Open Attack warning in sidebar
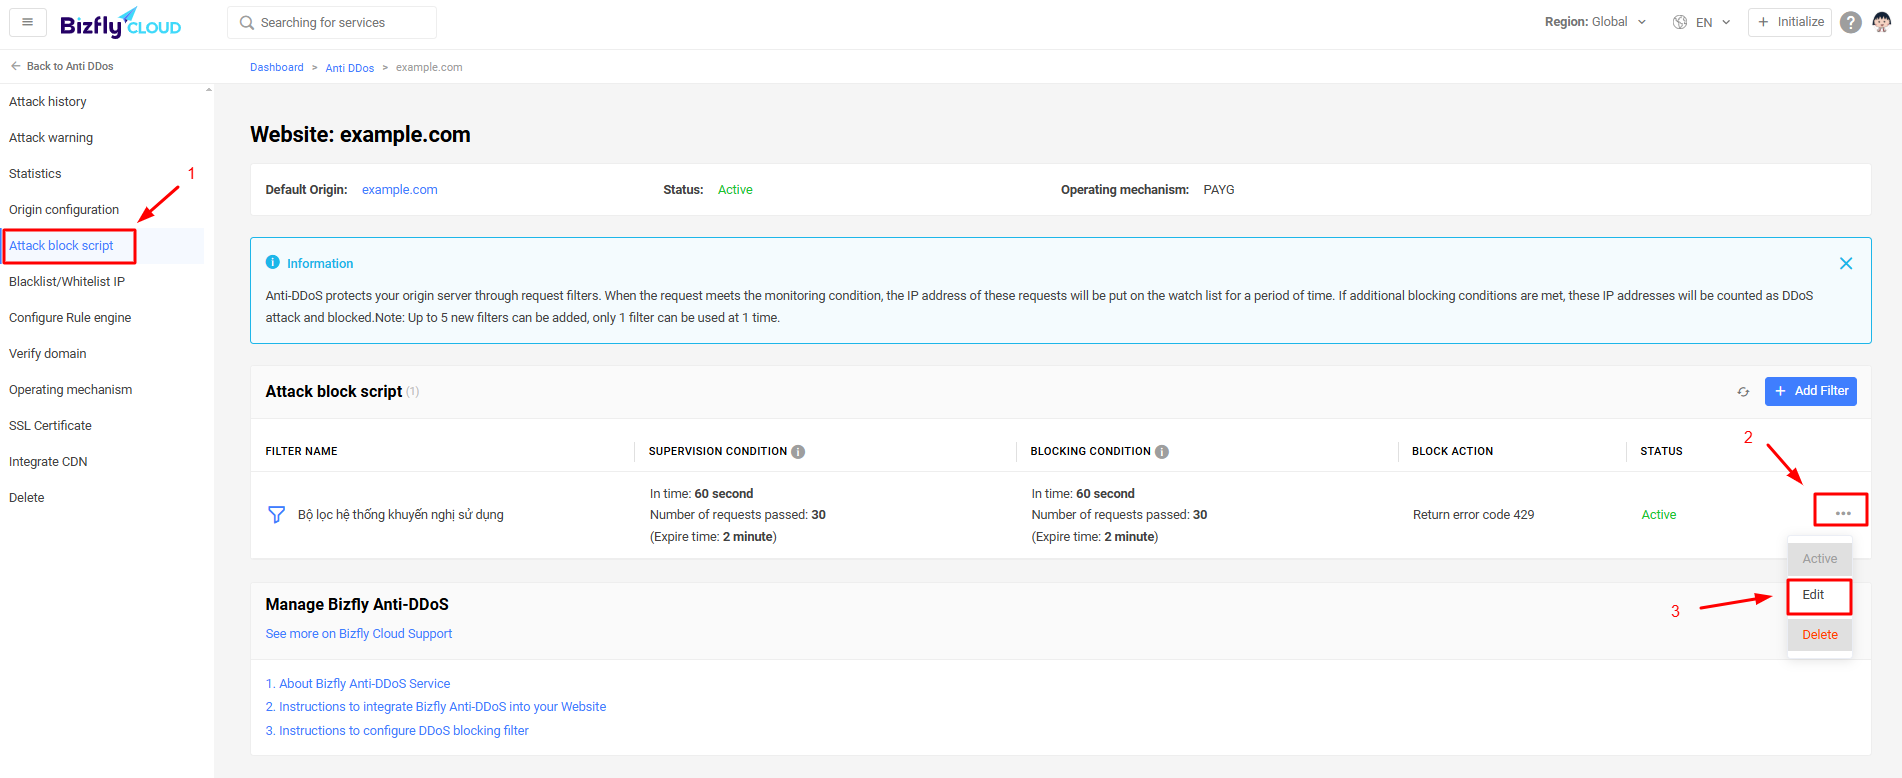Image resolution: width=1902 pixels, height=778 pixels. click(x=51, y=138)
